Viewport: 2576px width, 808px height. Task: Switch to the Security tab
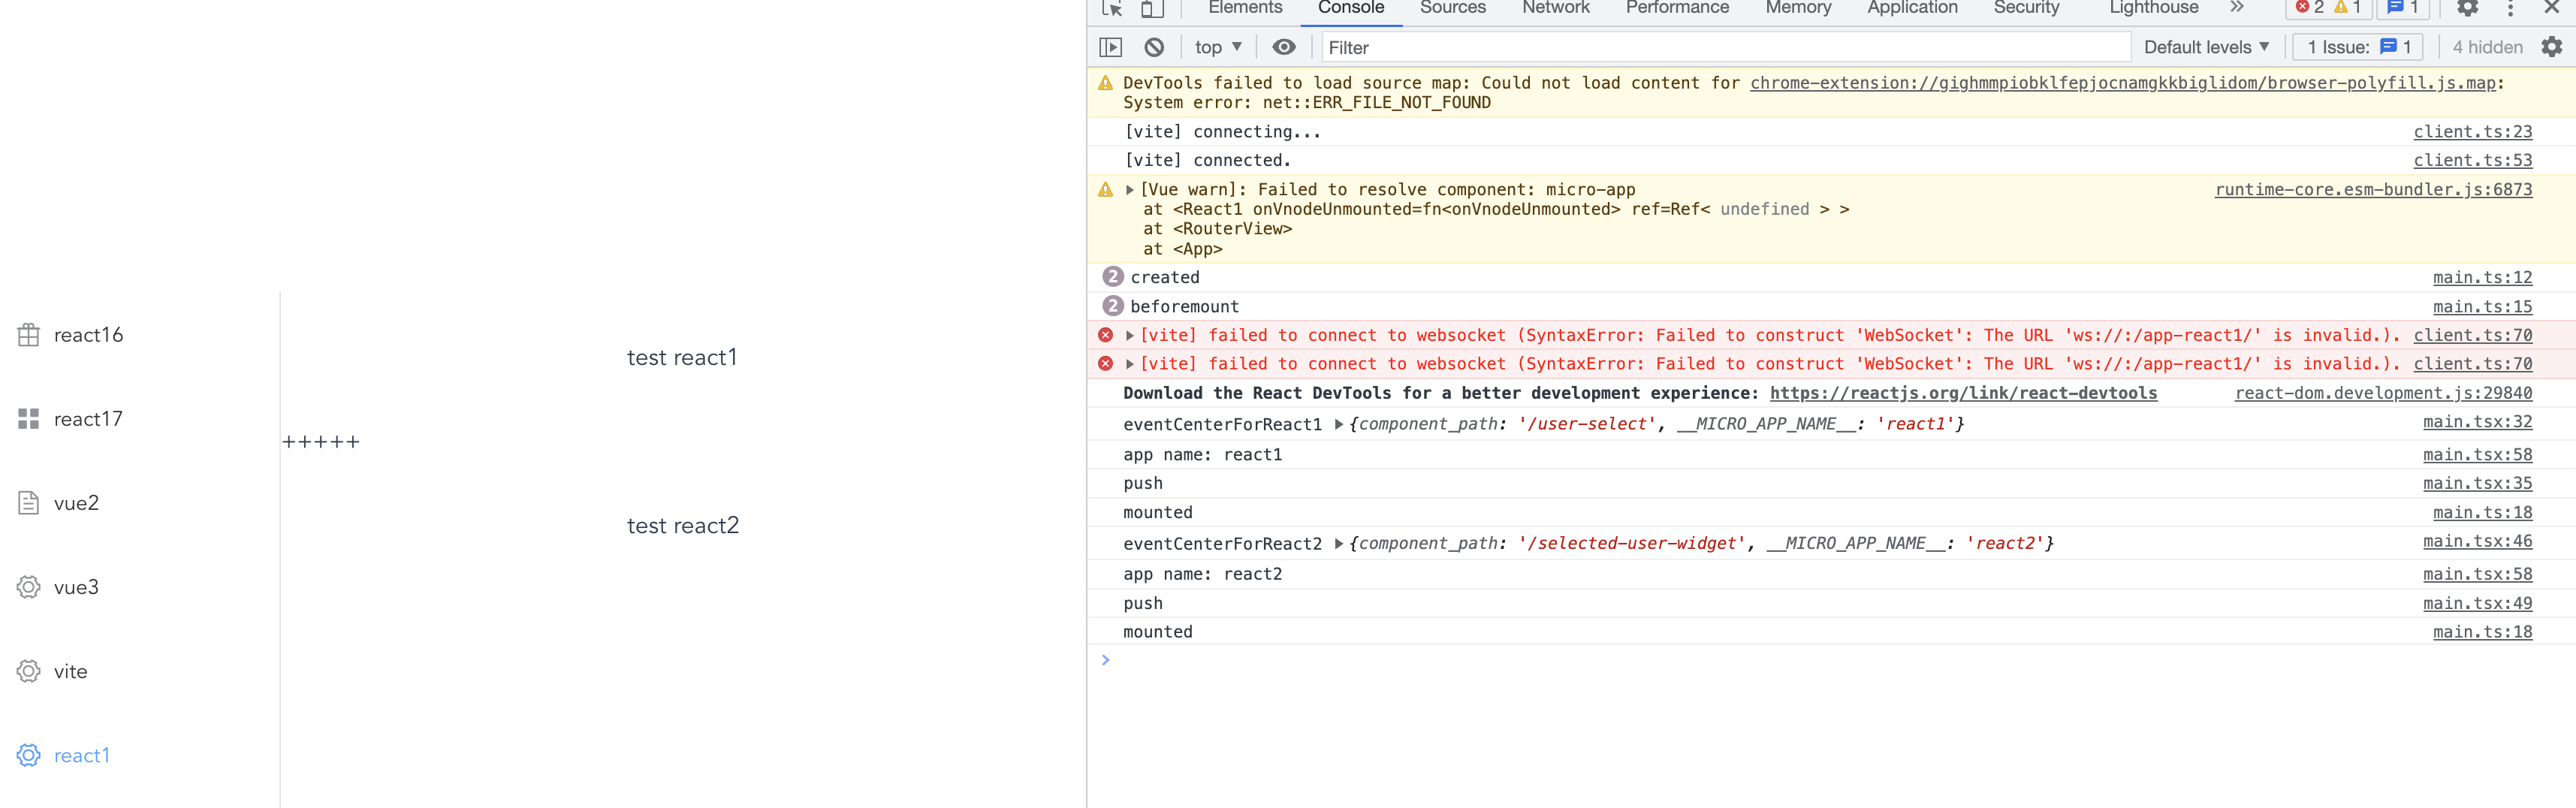[2026, 8]
